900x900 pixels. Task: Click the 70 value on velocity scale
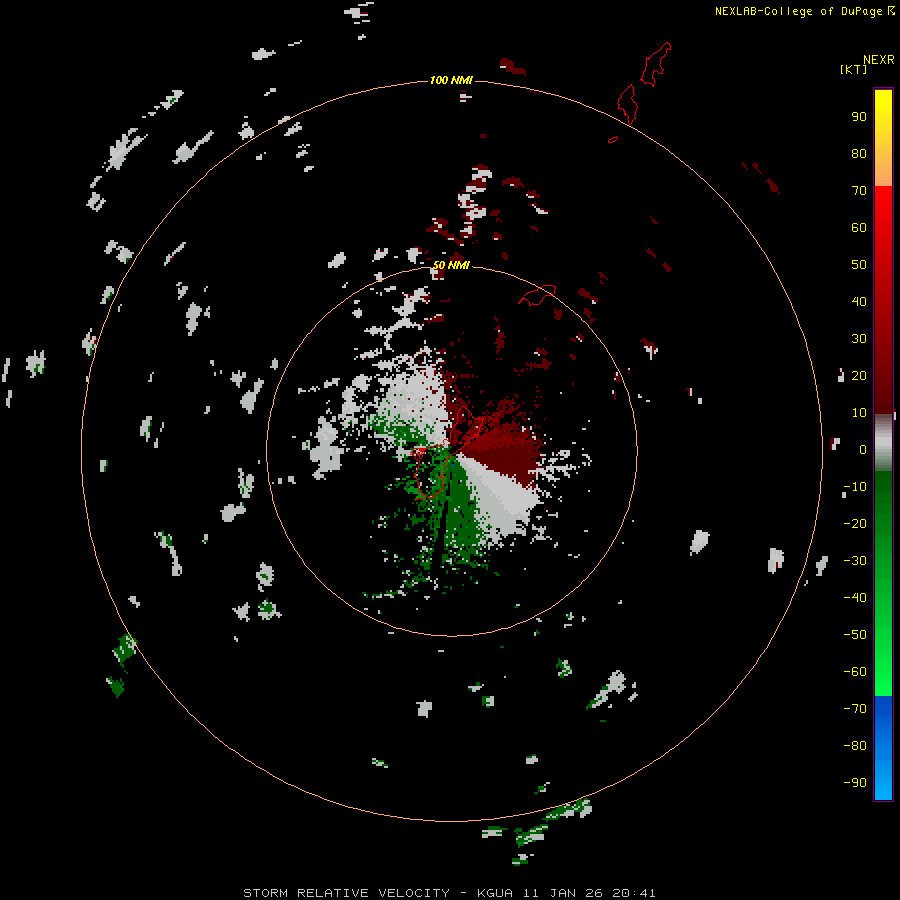tap(859, 191)
